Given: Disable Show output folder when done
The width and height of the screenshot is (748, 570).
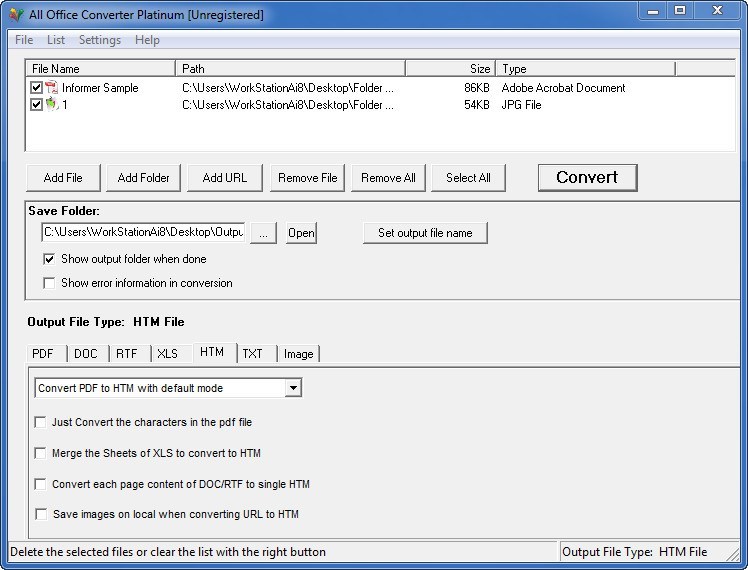Looking at the screenshot, I should coord(49,259).
